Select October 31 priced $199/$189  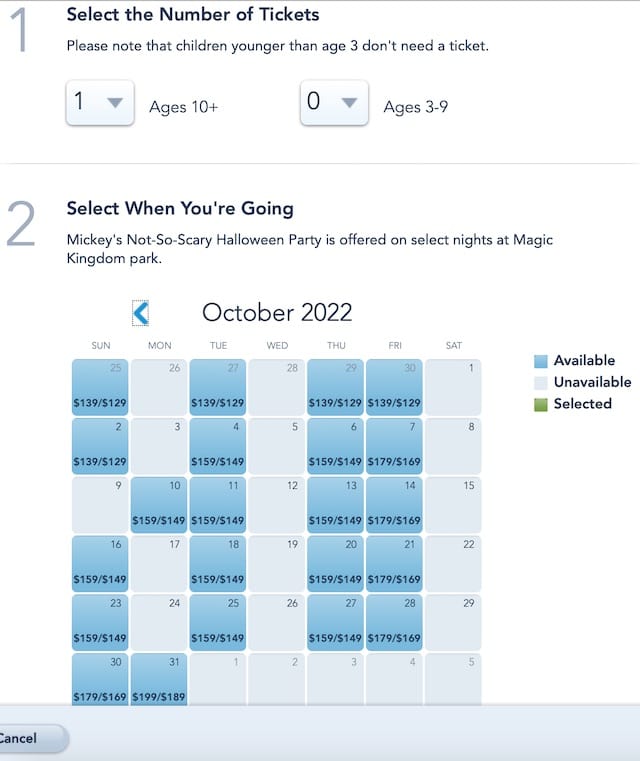[x=159, y=679]
